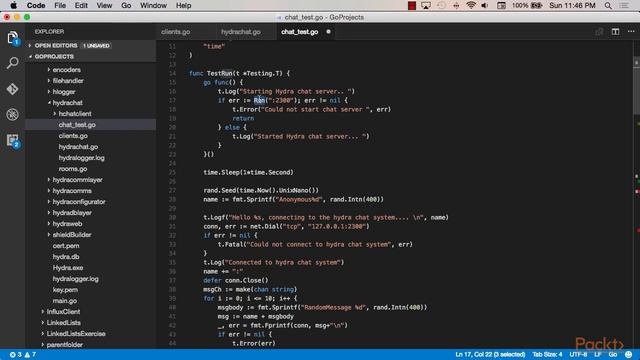Open the volume control in menu bar

coord(484,6)
